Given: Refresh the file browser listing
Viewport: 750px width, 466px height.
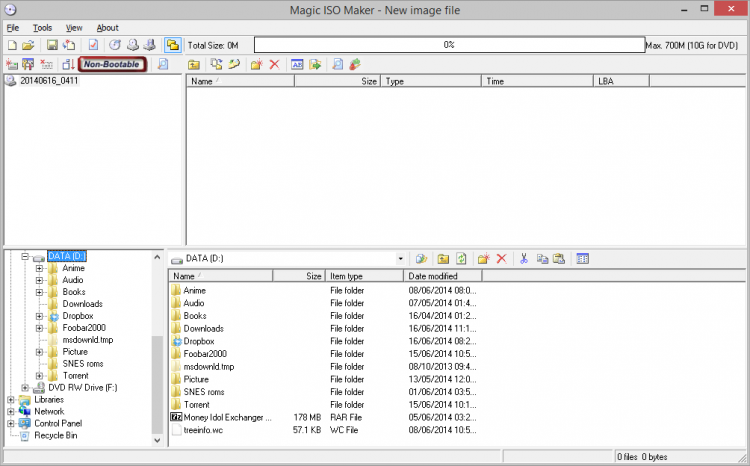Looking at the screenshot, I should pyautogui.click(x=461, y=259).
